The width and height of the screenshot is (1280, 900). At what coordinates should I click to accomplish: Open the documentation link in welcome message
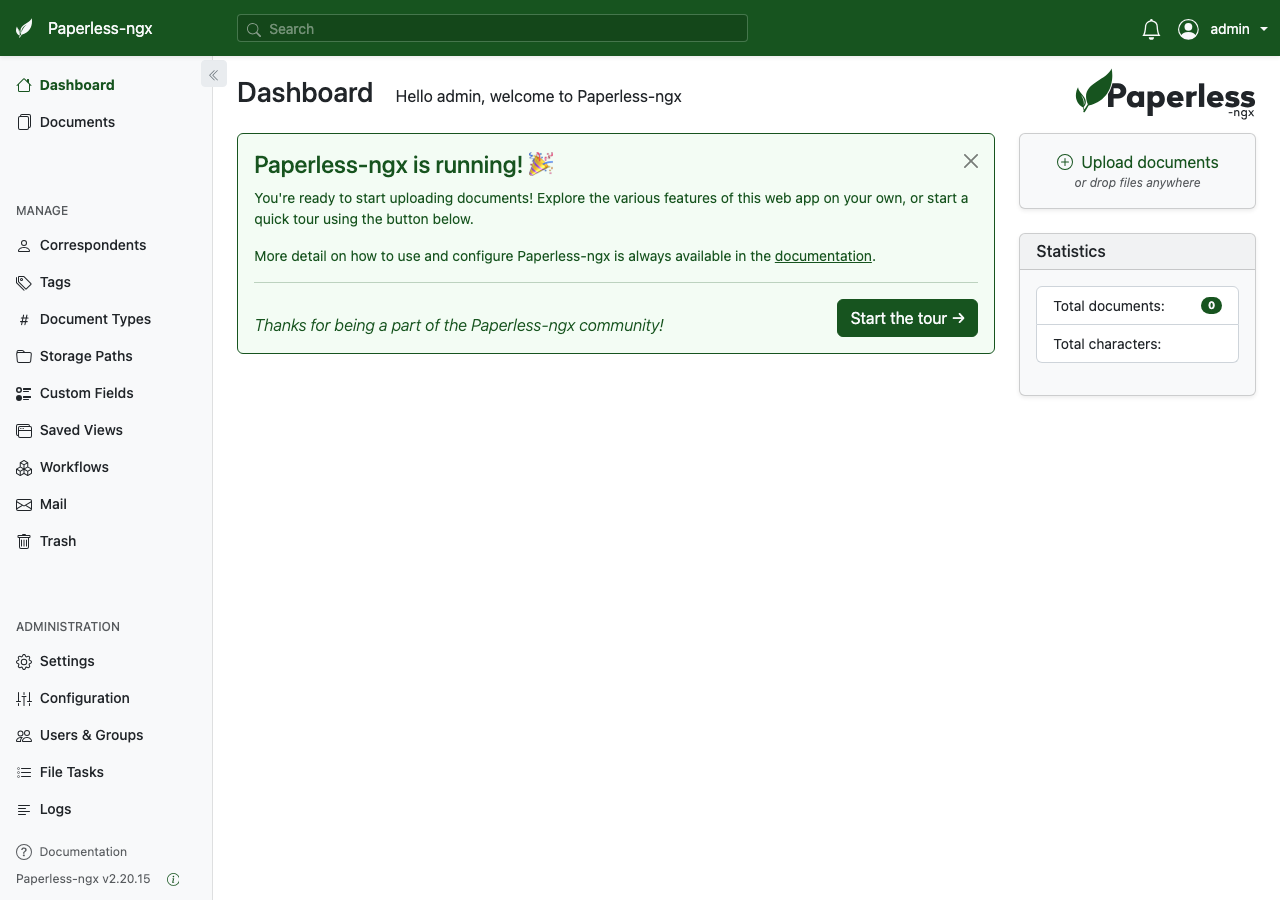823,256
